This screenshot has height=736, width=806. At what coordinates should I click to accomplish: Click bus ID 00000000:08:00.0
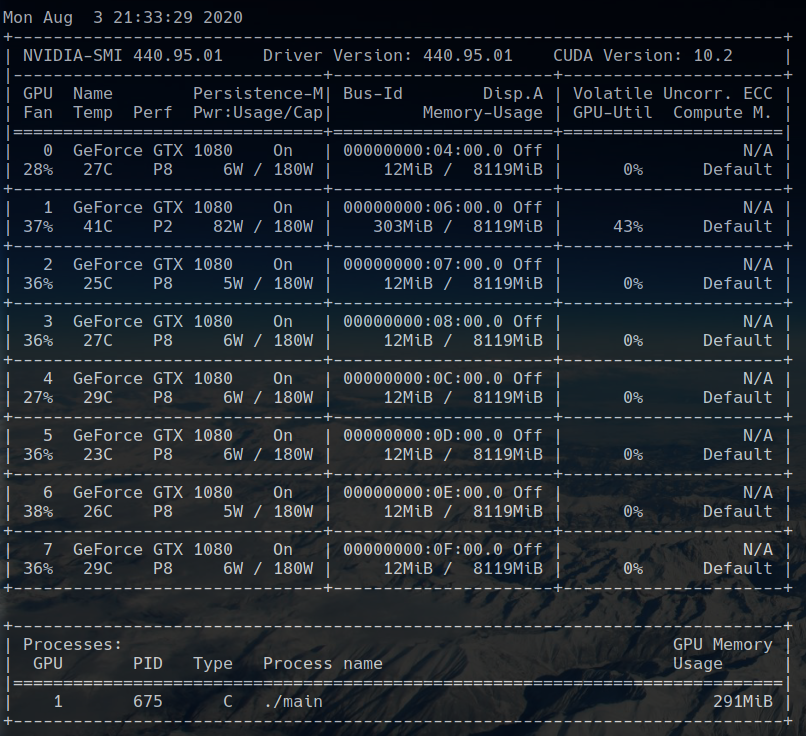point(423,322)
